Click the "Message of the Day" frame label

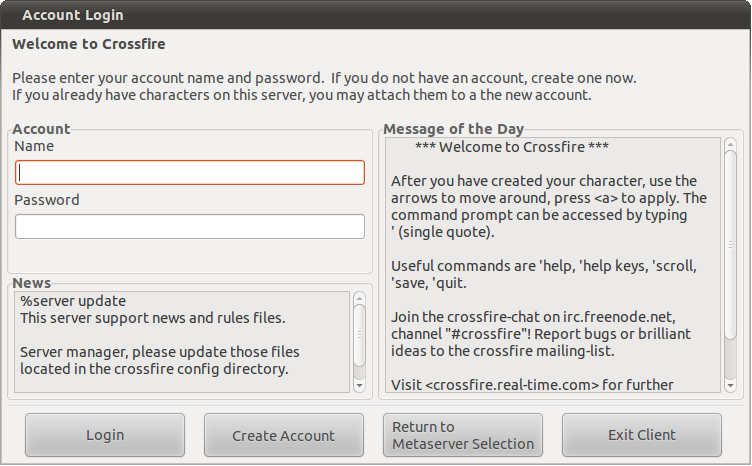click(x=453, y=129)
